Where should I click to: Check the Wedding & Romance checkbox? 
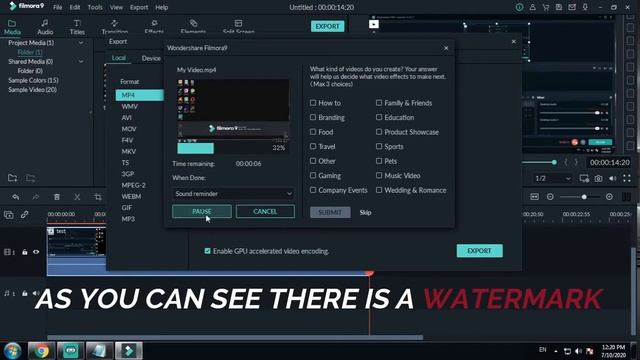click(x=379, y=190)
